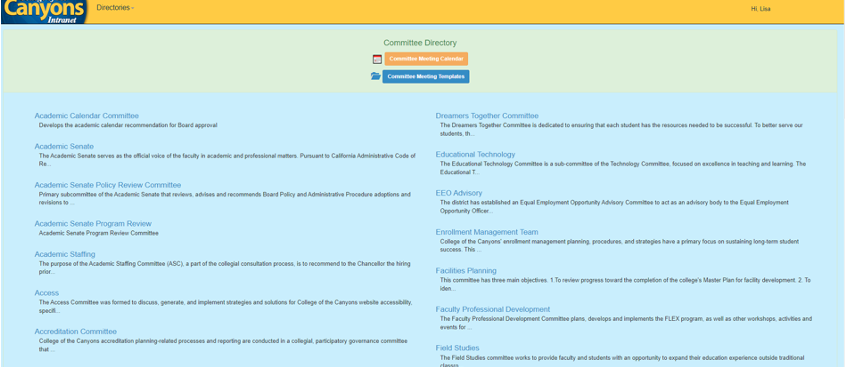Open Academic Senate Policy Review Committee

pos(108,185)
